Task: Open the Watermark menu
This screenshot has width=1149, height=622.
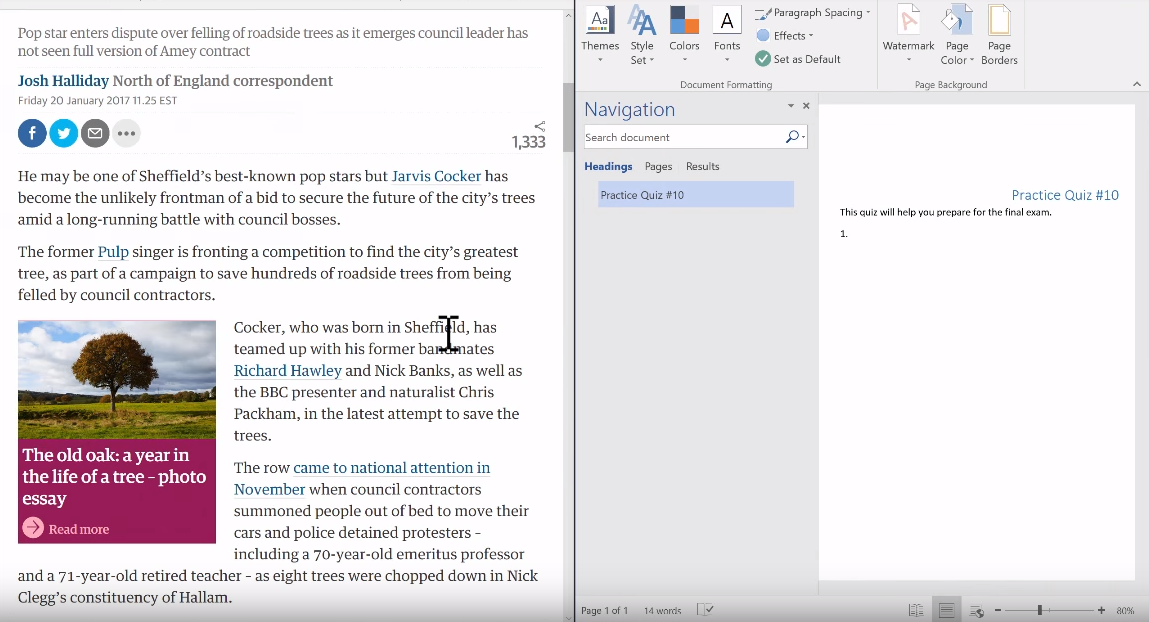Action: coord(909,35)
